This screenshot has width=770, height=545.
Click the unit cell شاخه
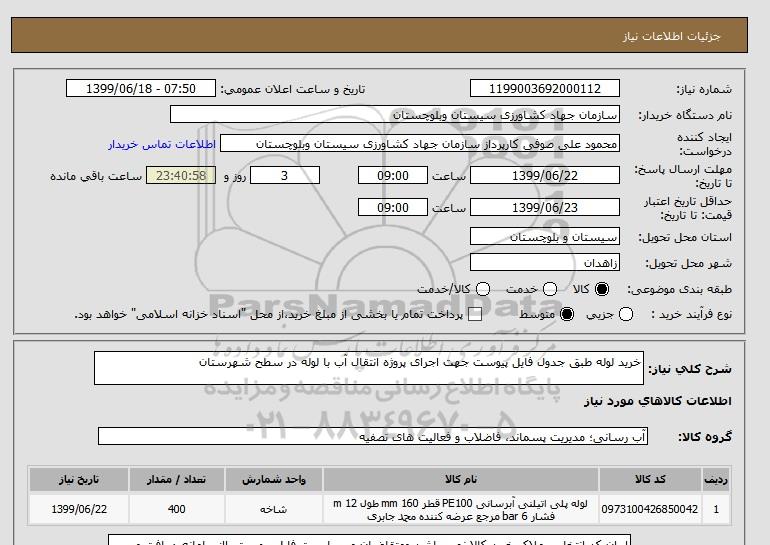274,509
